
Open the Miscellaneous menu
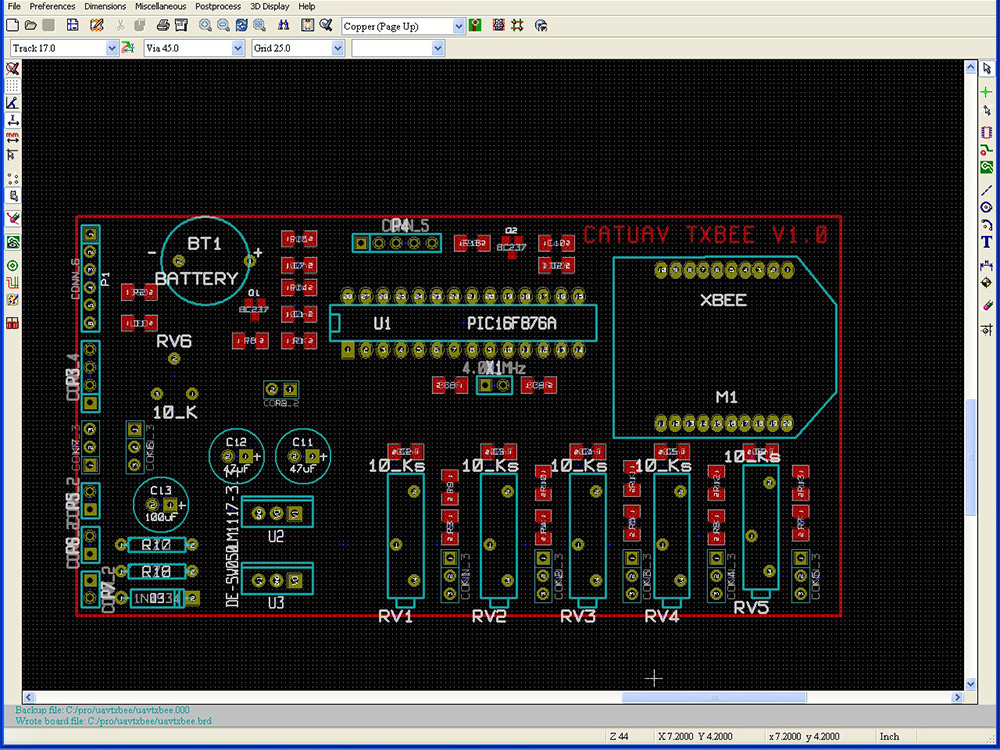point(161,6)
